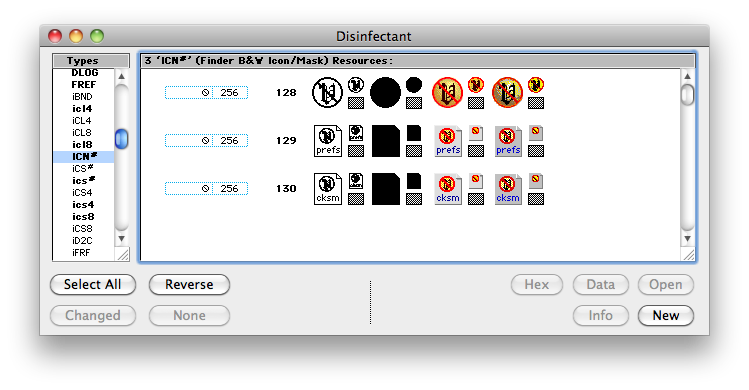Select the icl4 resource type
The image size is (749, 390).
tap(84, 108)
